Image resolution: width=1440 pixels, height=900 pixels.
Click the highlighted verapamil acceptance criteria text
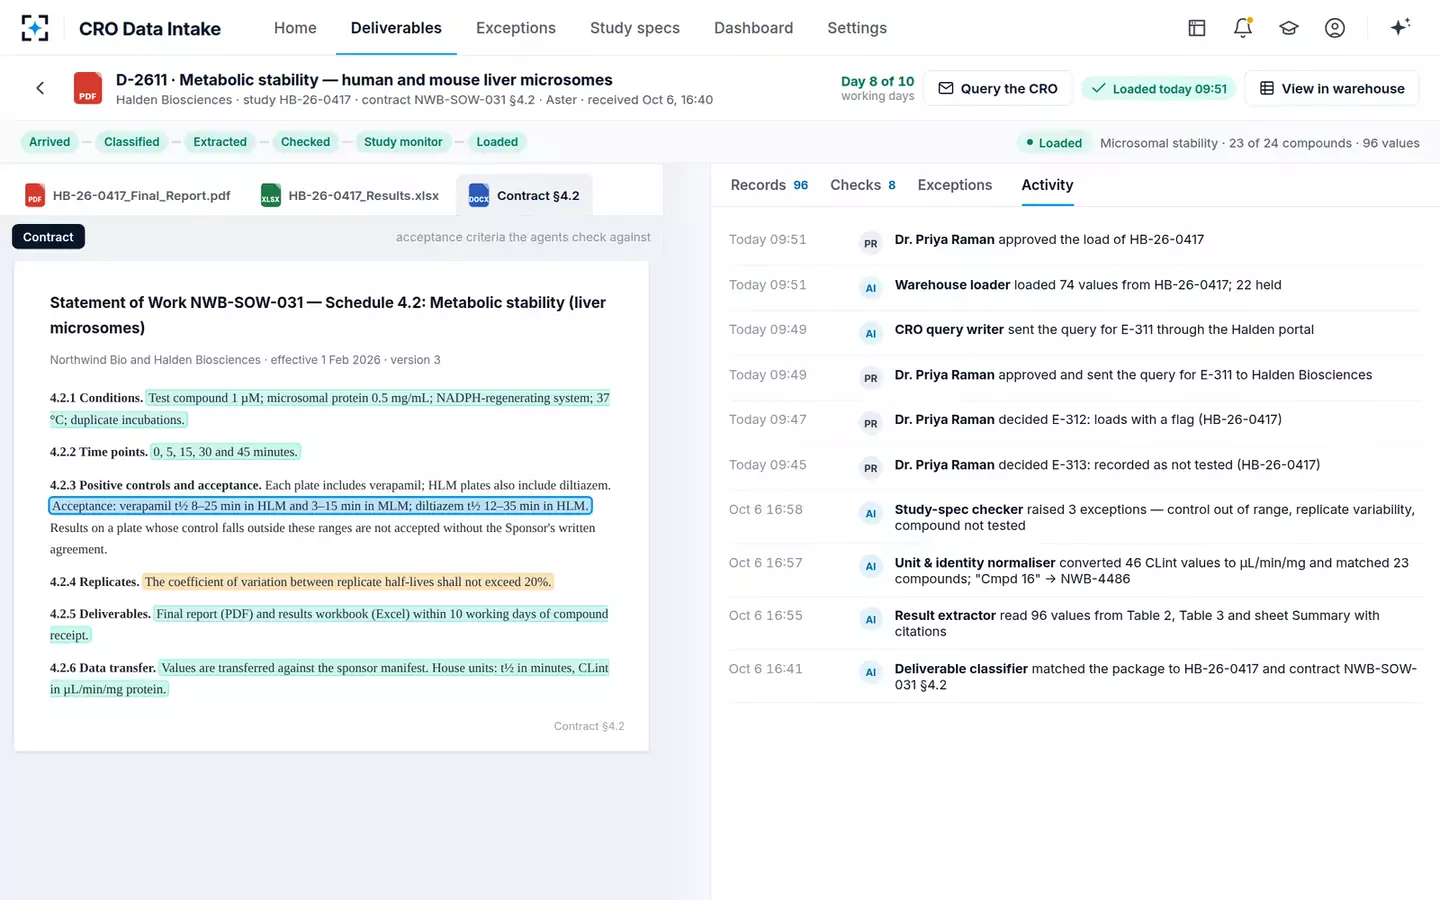pos(320,506)
